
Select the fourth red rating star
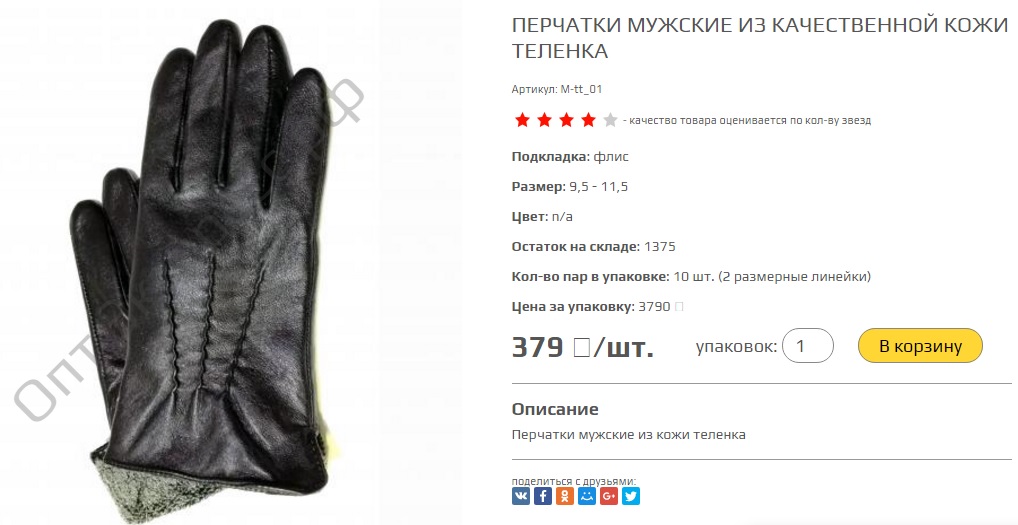588,120
